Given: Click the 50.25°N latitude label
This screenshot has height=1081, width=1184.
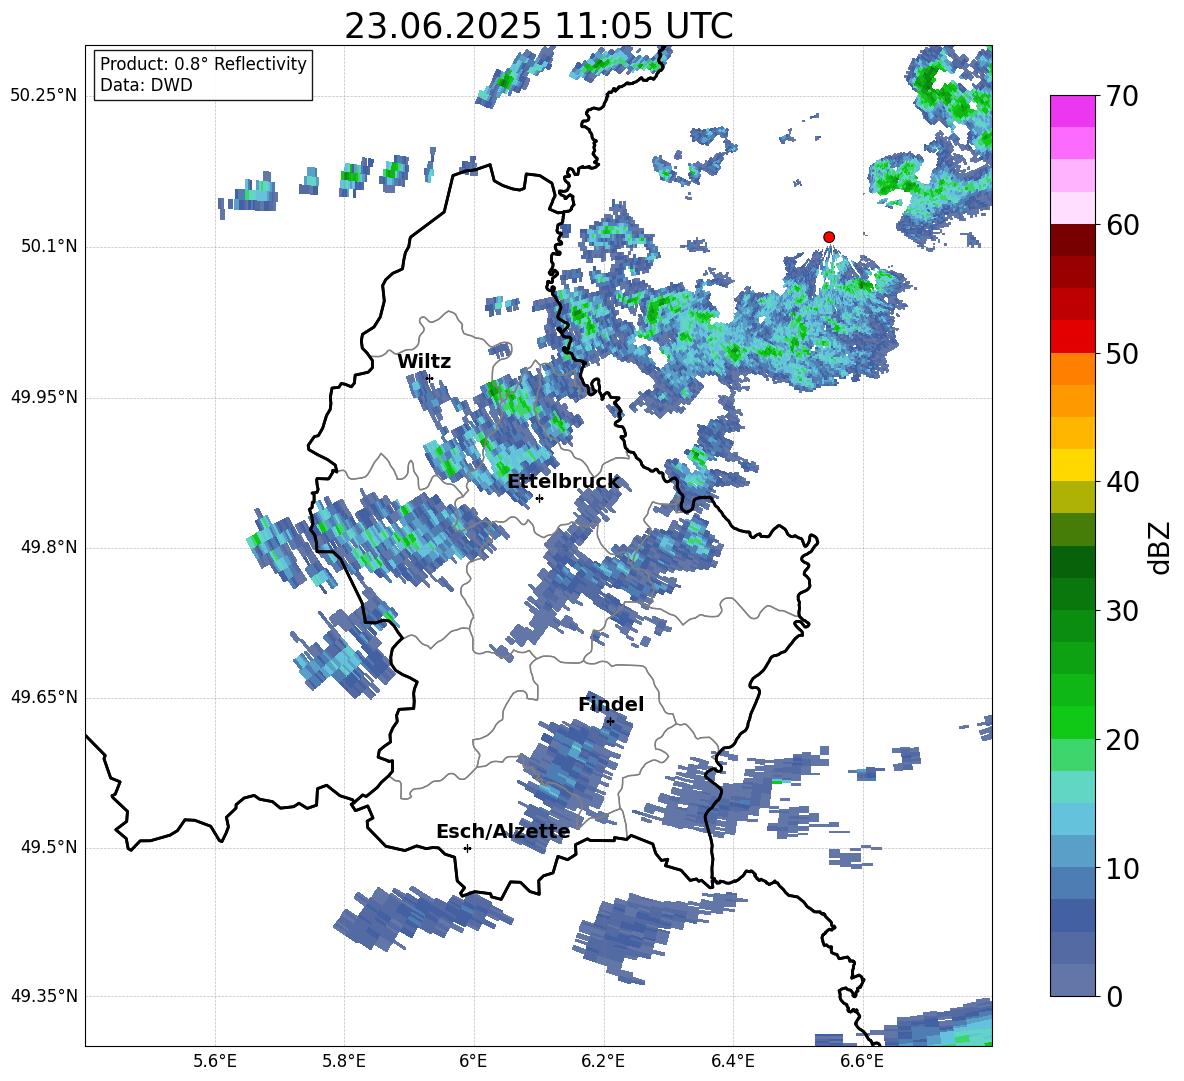Looking at the screenshot, I should 44,96.
